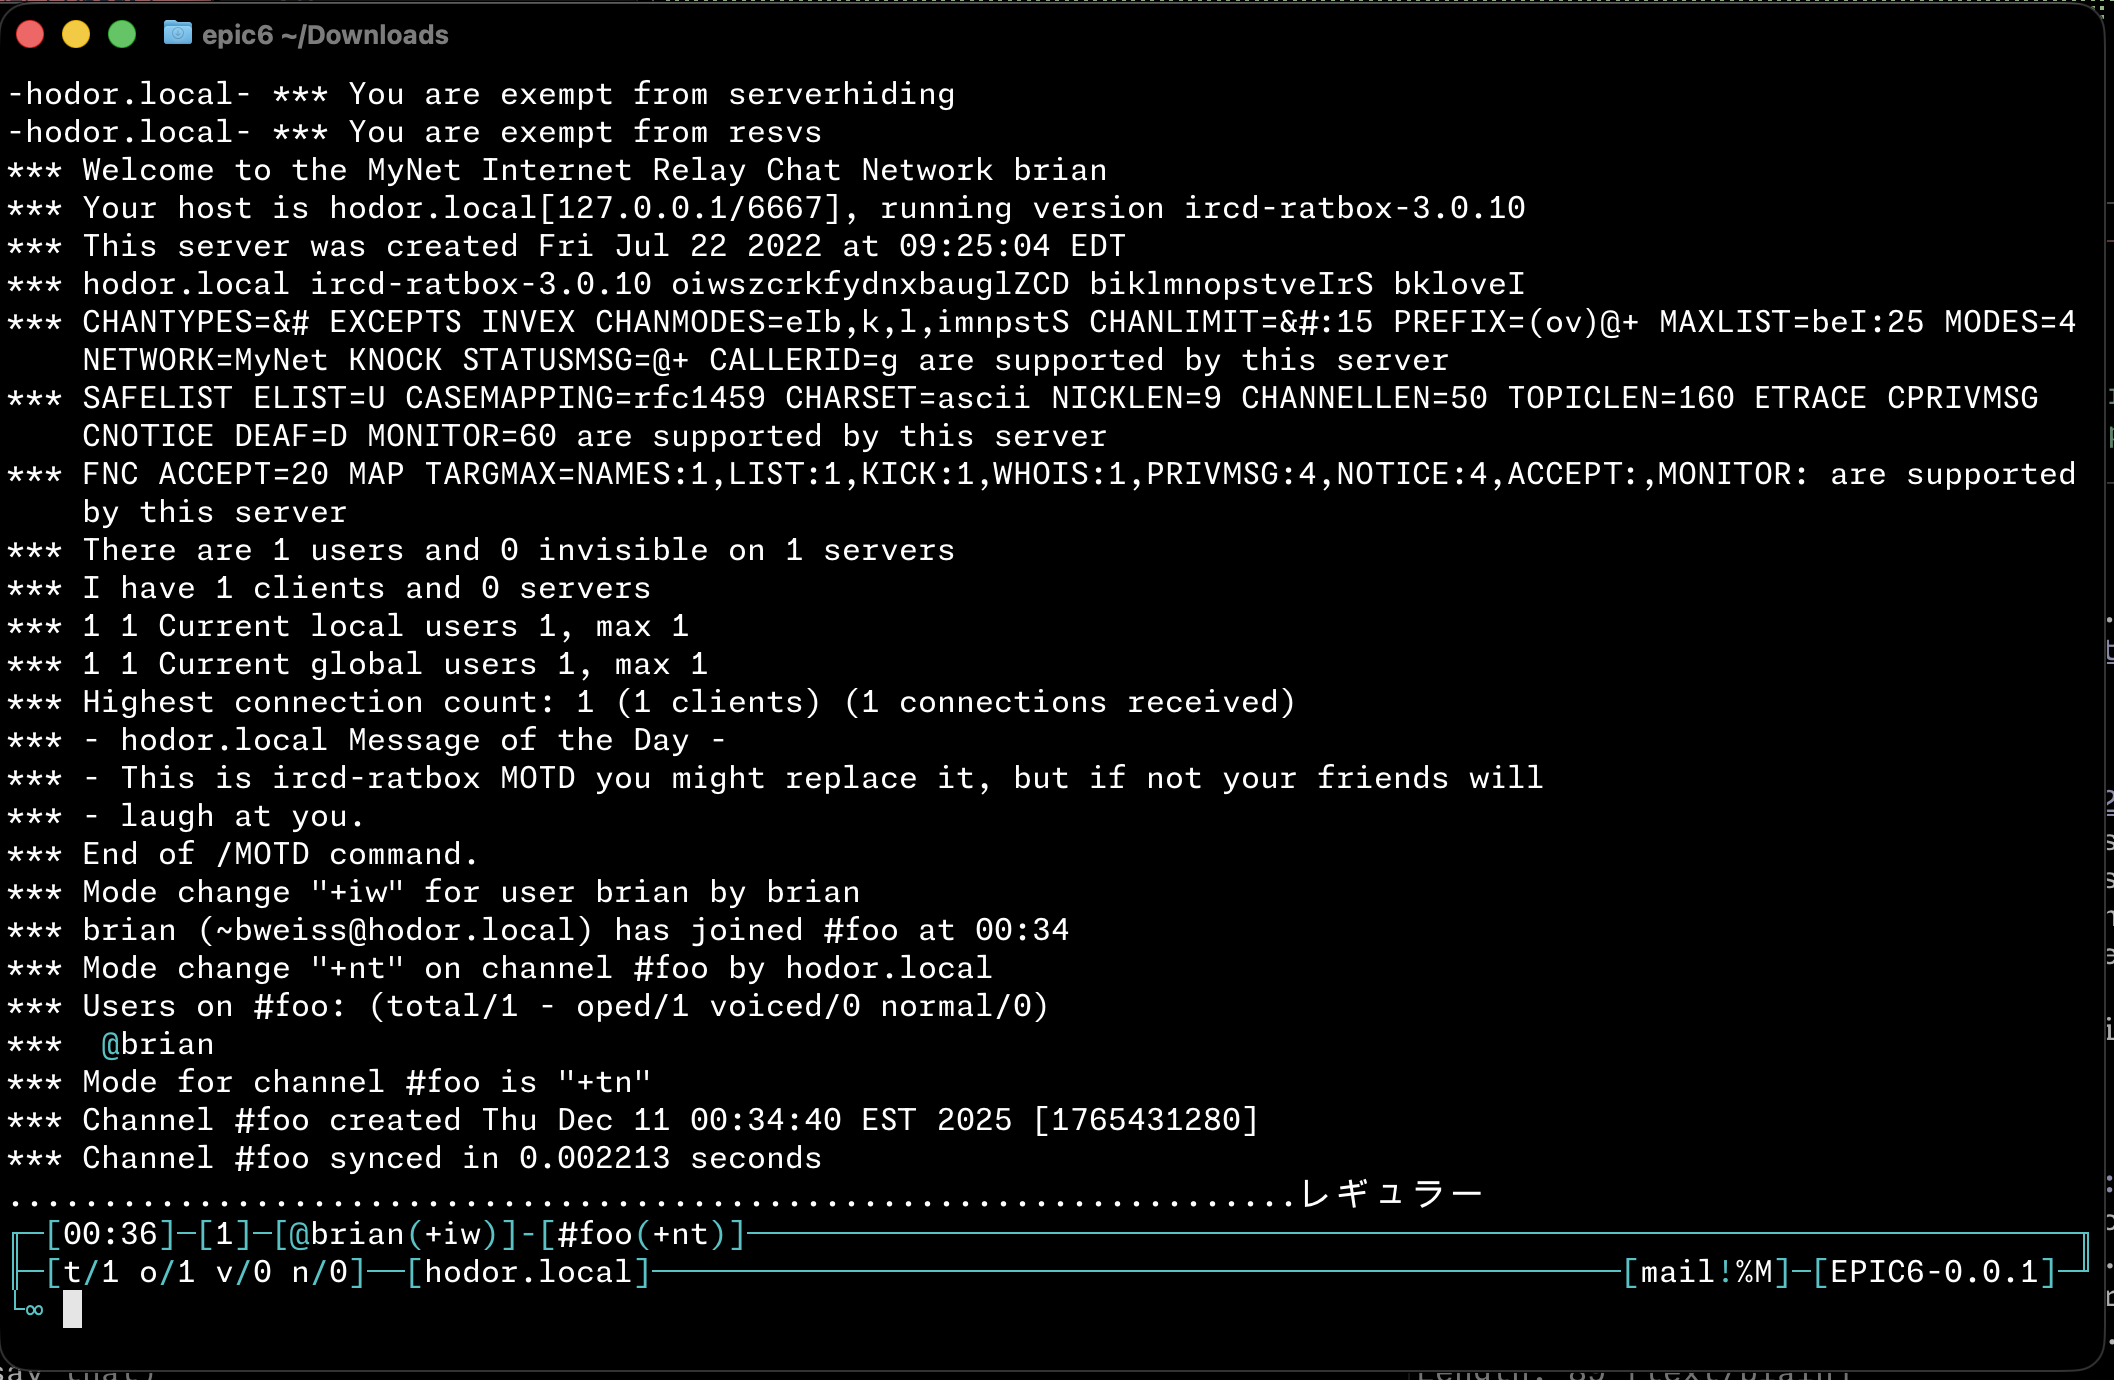Click the Japanese レギュラー text above the status bar
2114x1380 pixels.
[x=1390, y=1193]
